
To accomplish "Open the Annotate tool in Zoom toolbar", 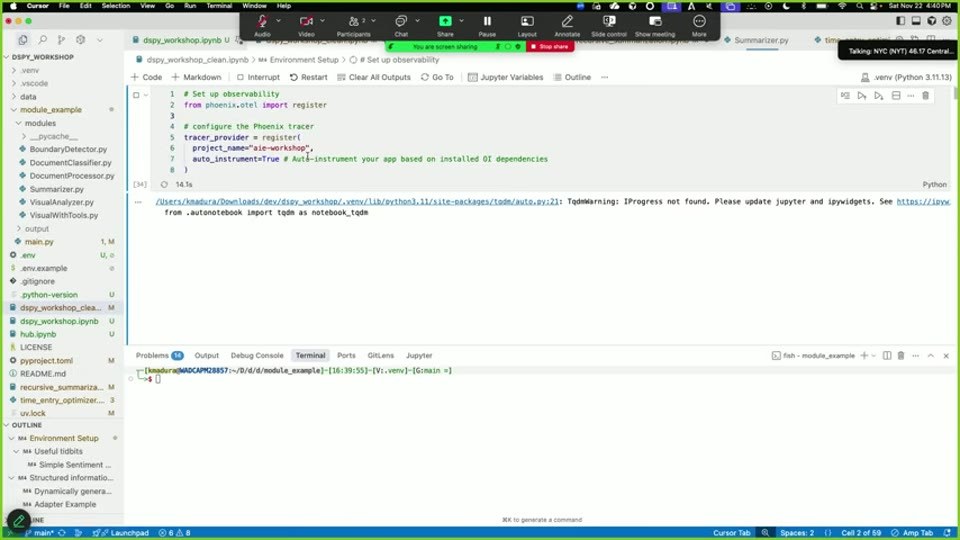I will (x=567, y=25).
